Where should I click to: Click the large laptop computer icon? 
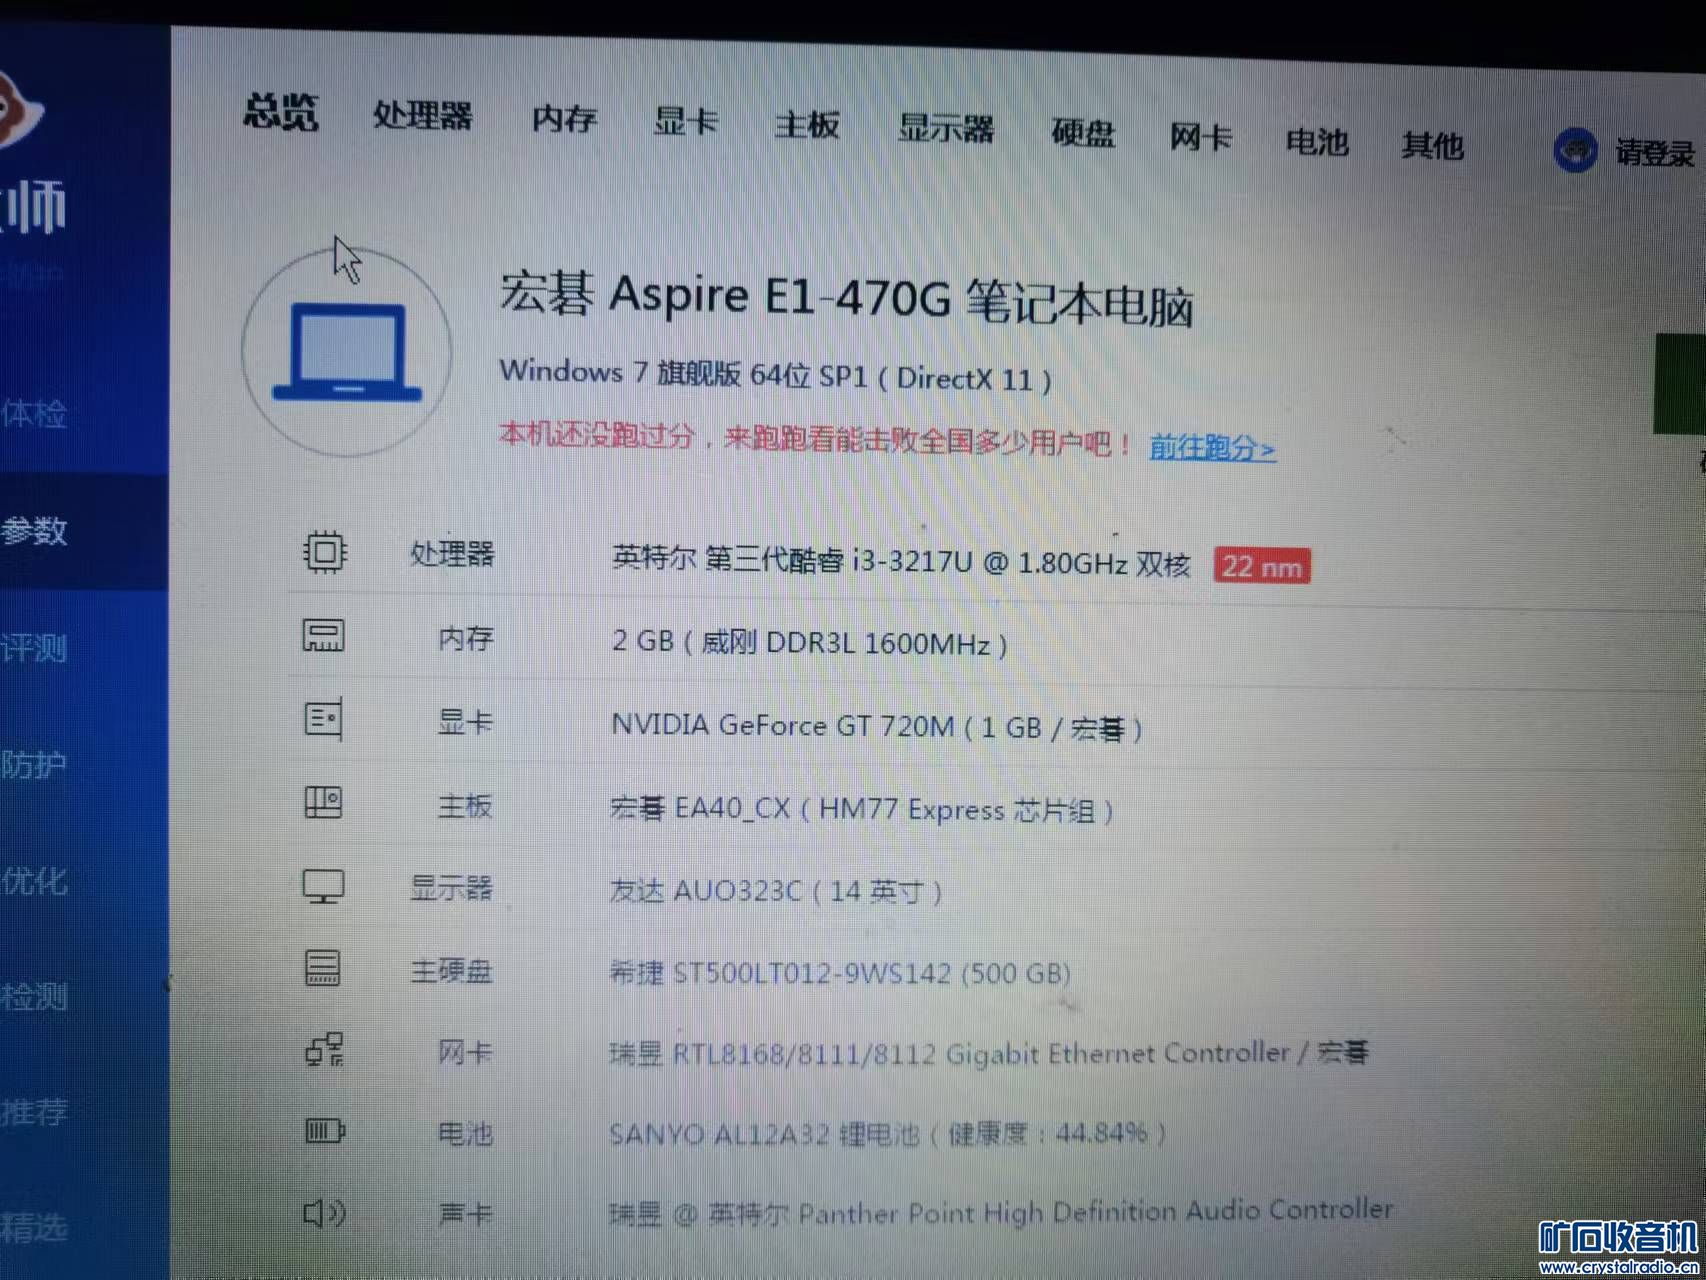coord(347,352)
